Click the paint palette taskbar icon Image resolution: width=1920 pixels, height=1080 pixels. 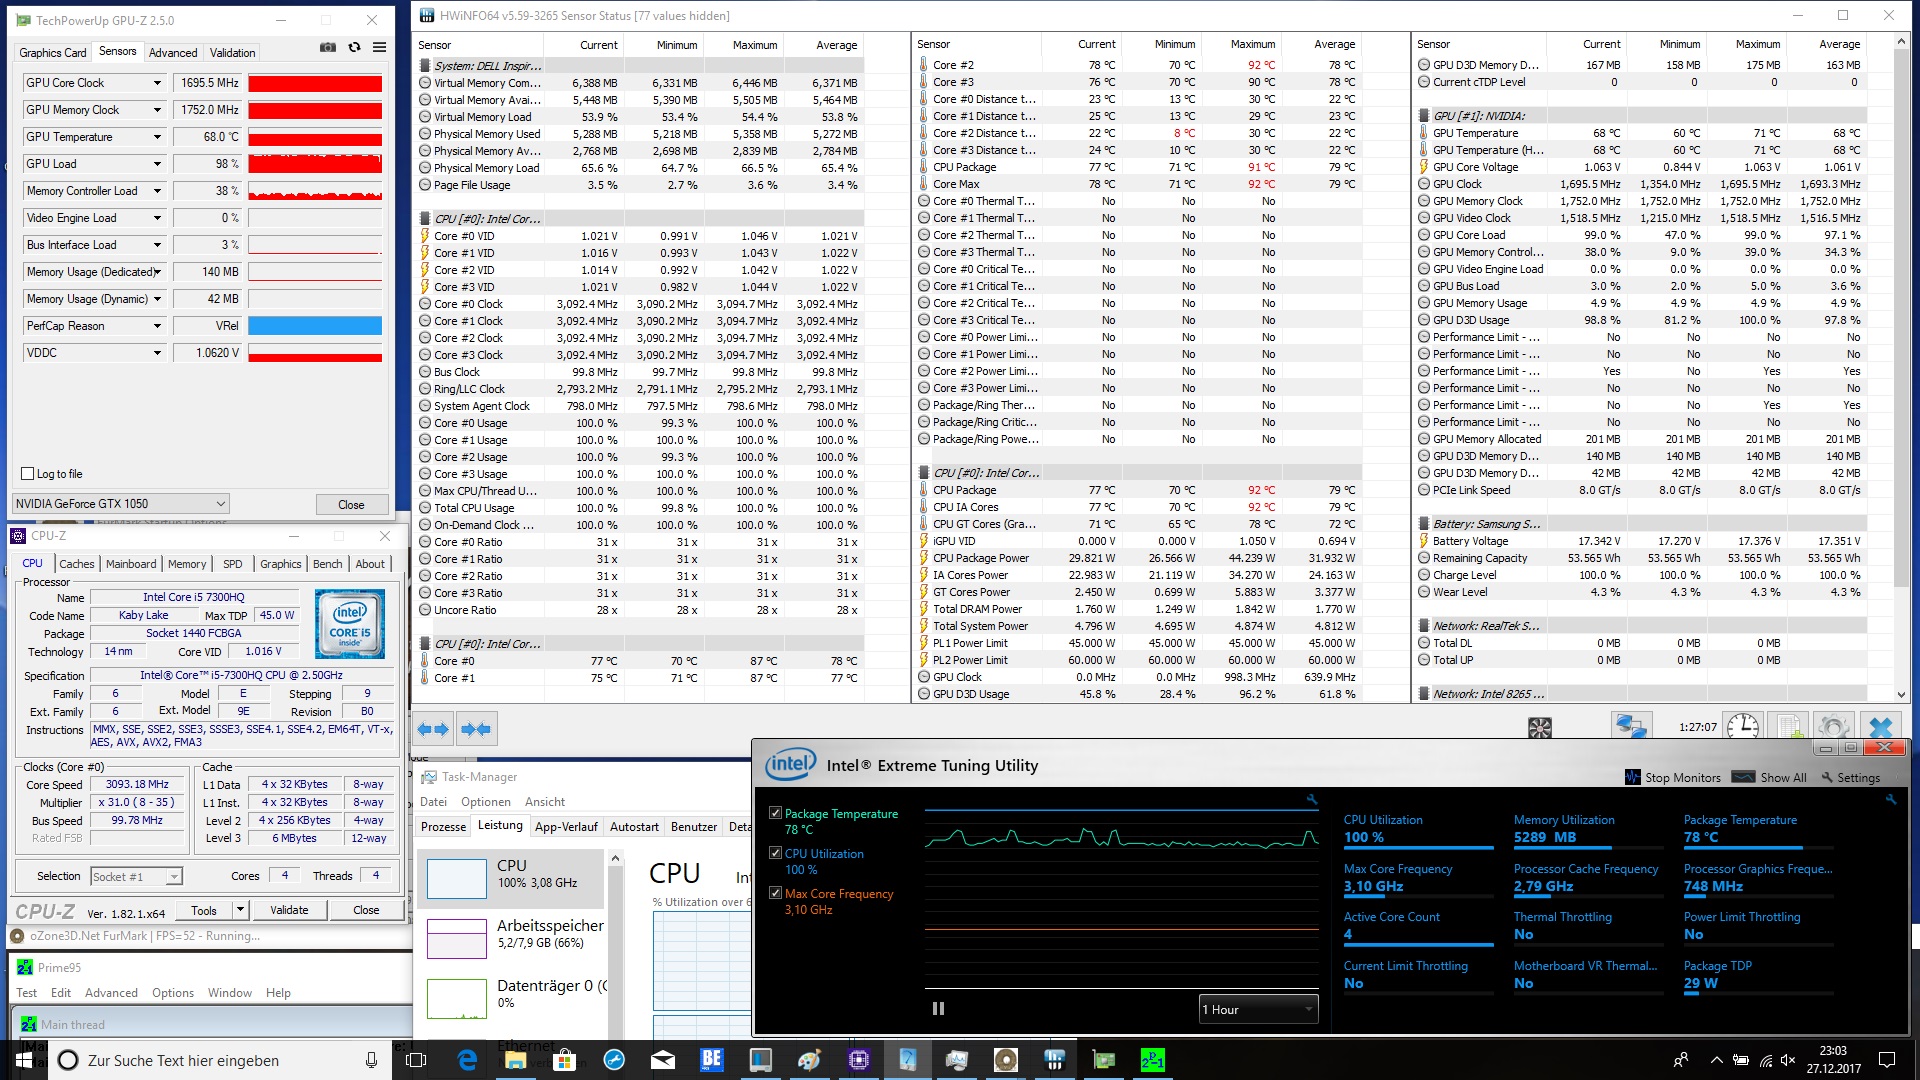[x=809, y=1060]
